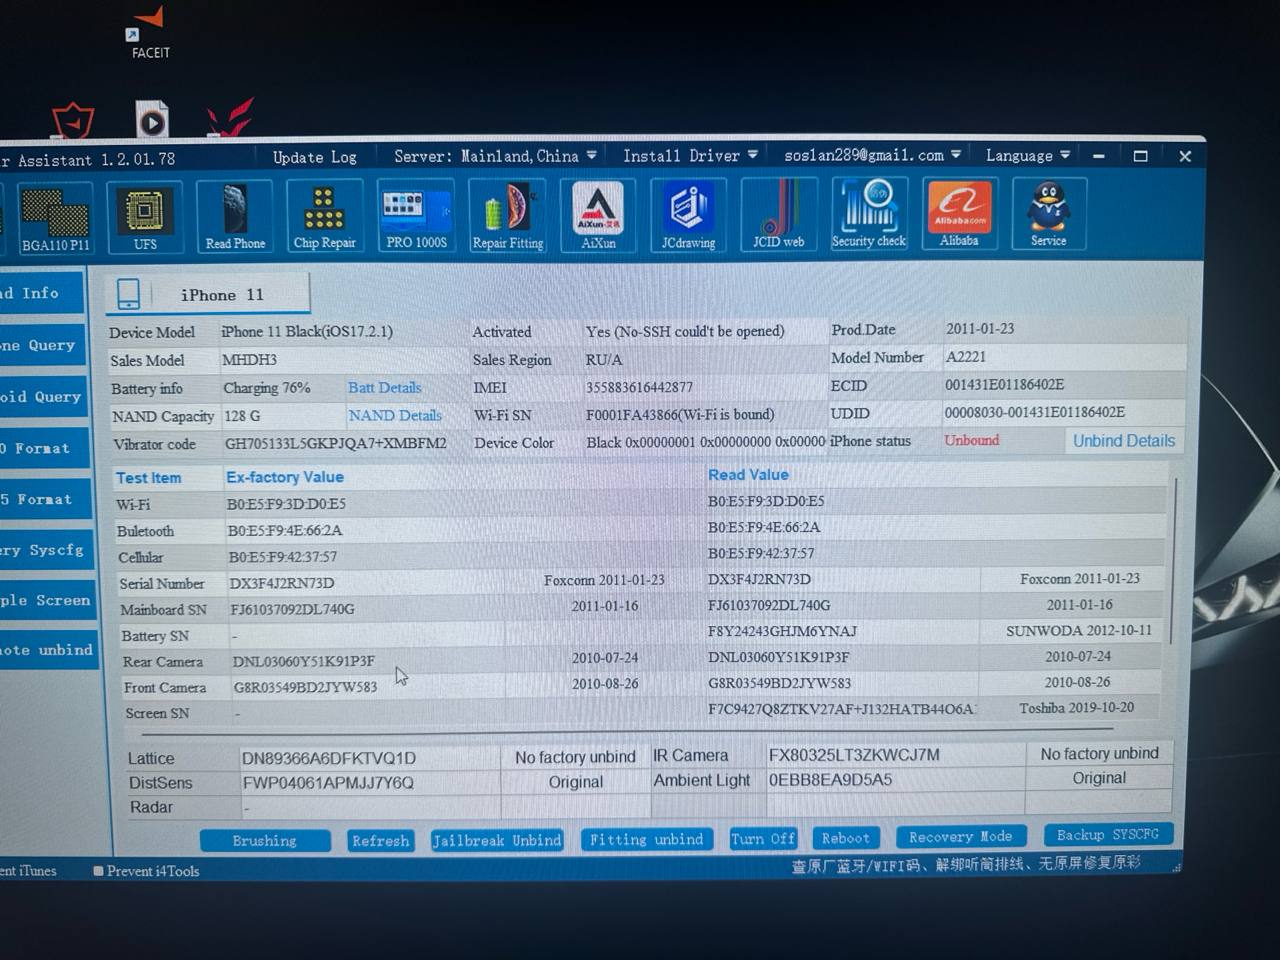Open Chip Repair tool
The image size is (1280, 960).
point(324,215)
